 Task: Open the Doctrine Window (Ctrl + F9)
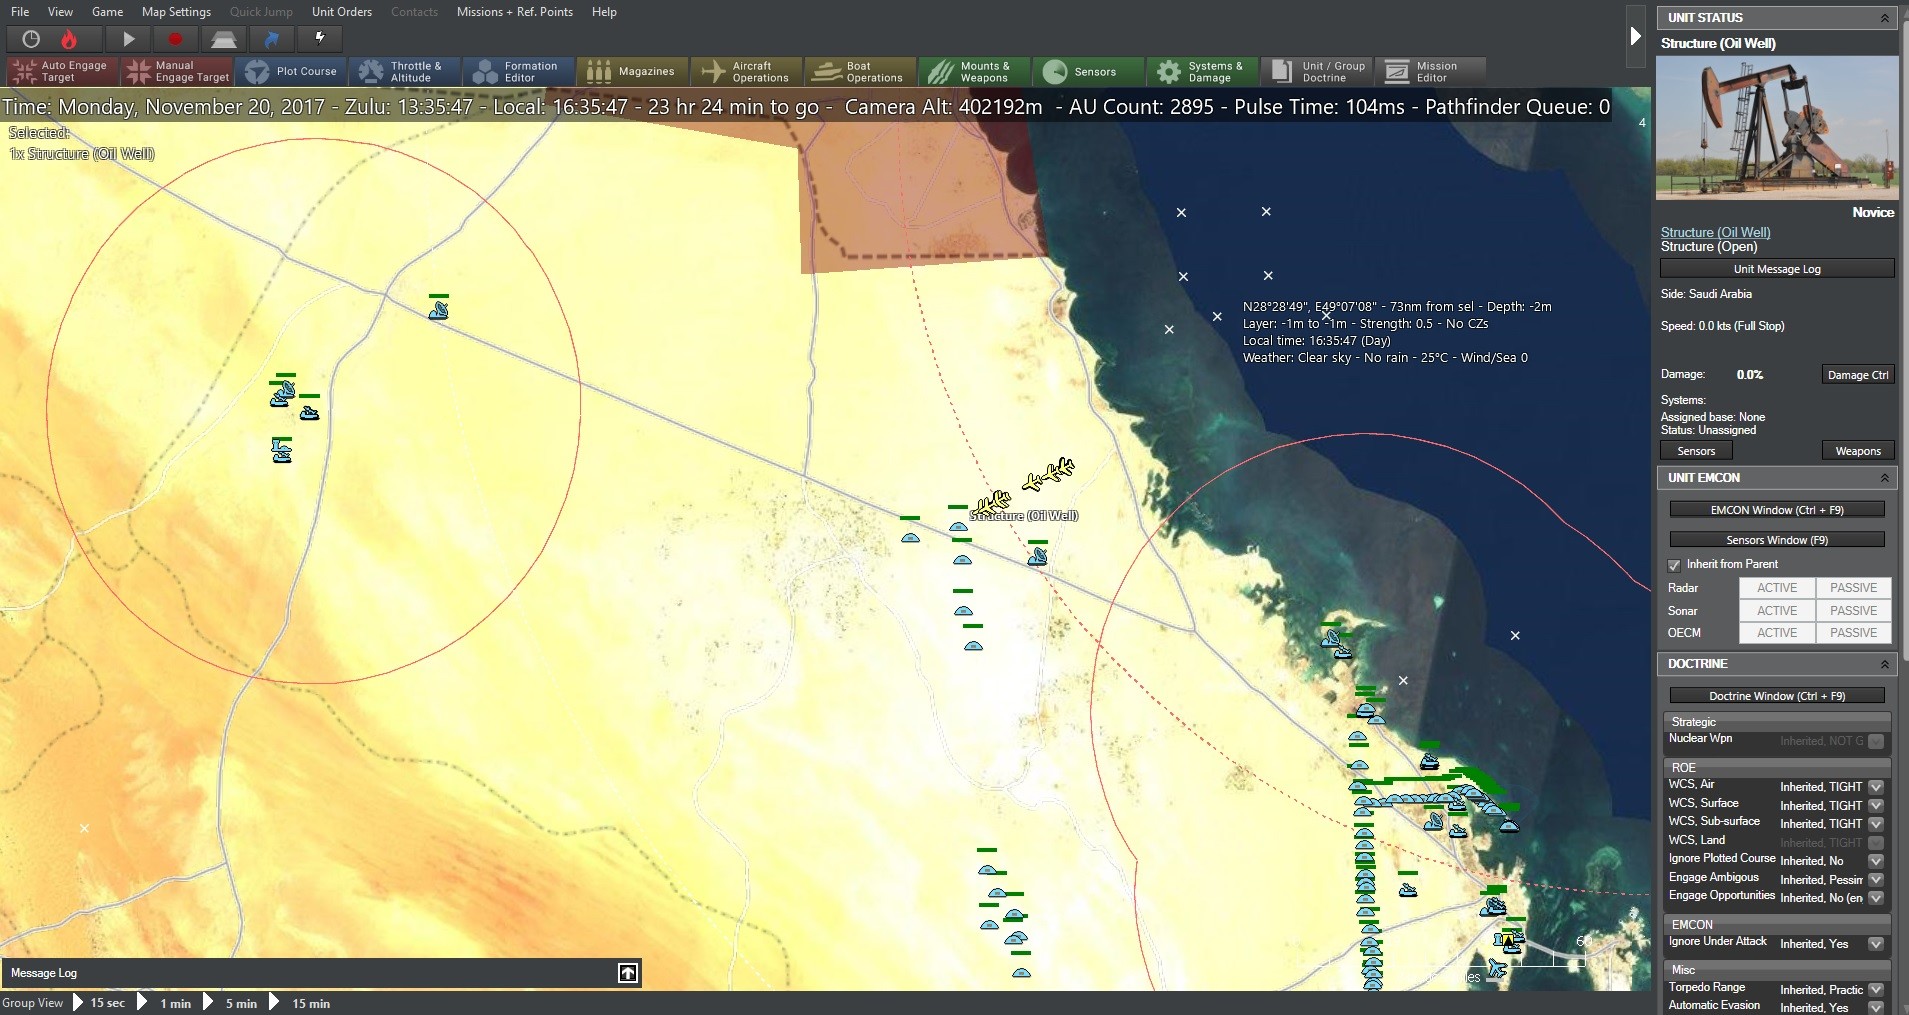pyautogui.click(x=1775, y=695)
